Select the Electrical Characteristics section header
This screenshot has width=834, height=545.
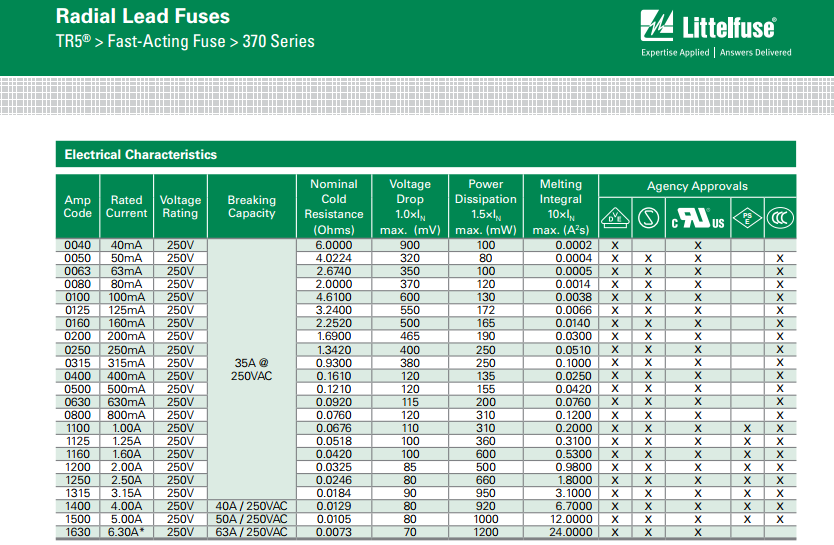coord(141,155)
